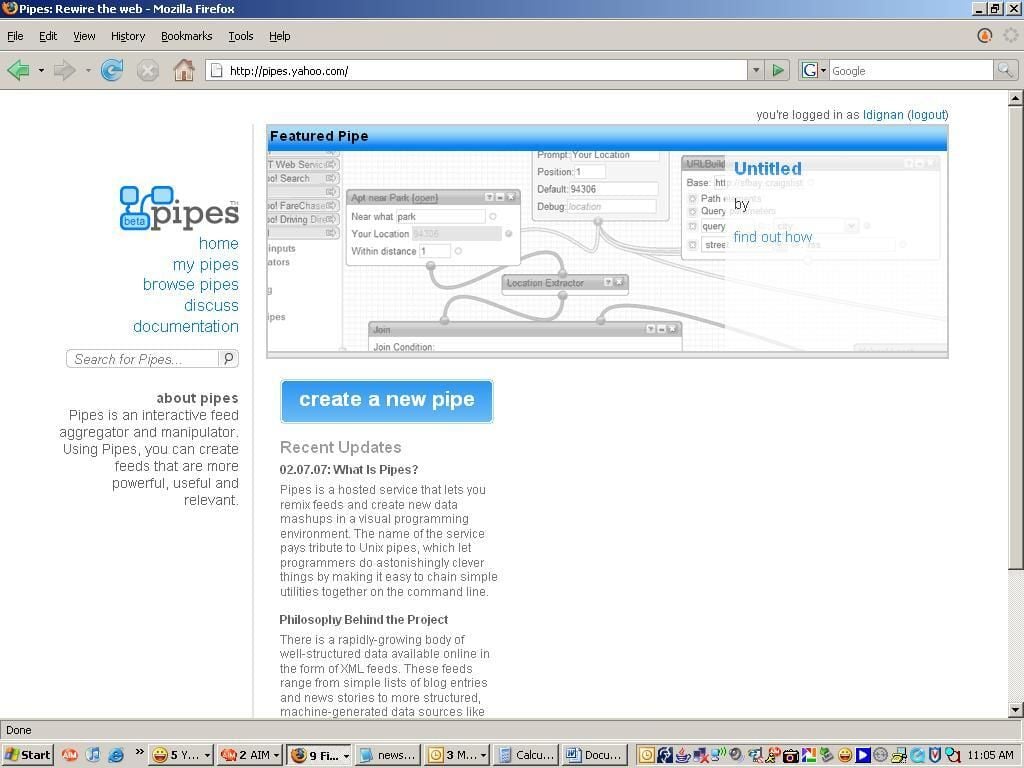Click the orange icon right of the menu bar
The image size is (1024, 768).
tap(984, 36)
